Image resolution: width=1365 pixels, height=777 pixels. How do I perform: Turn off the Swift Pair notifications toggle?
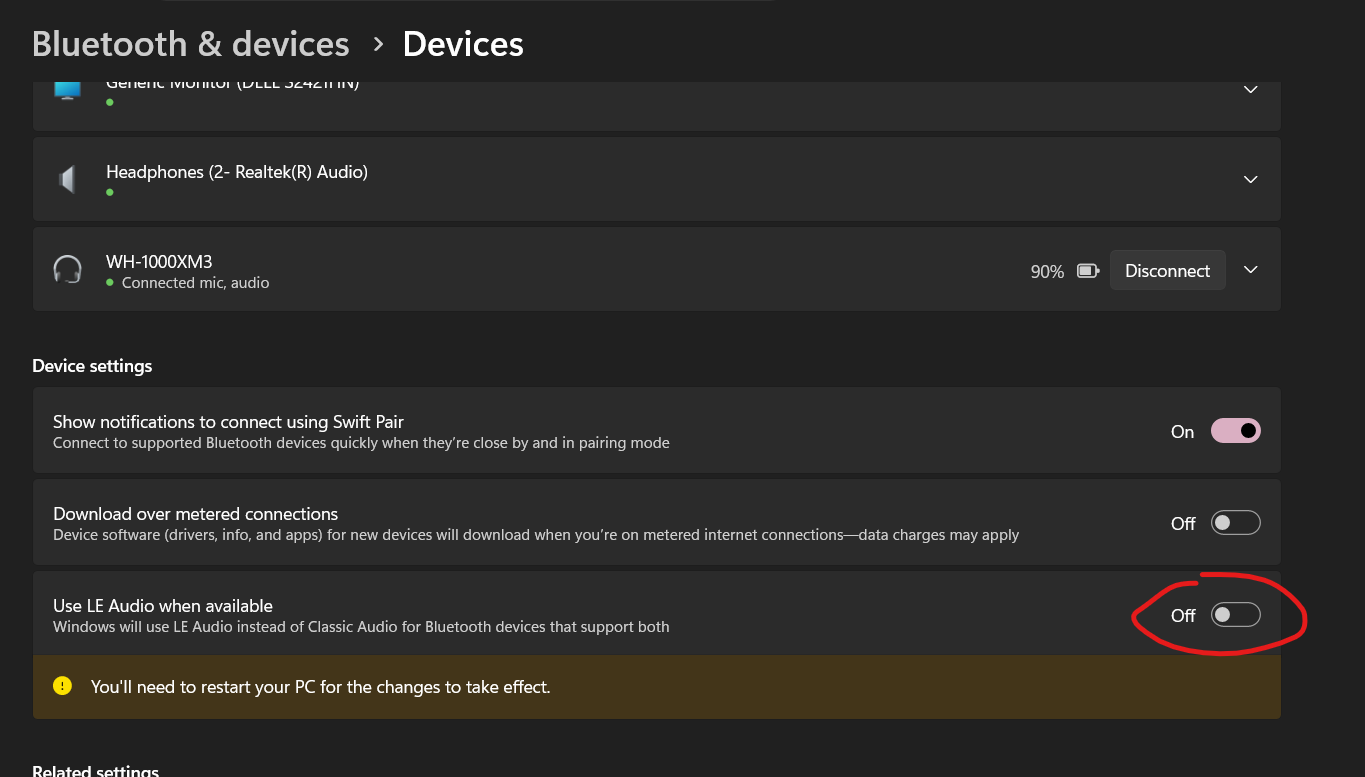click(x=1235, y=431)
